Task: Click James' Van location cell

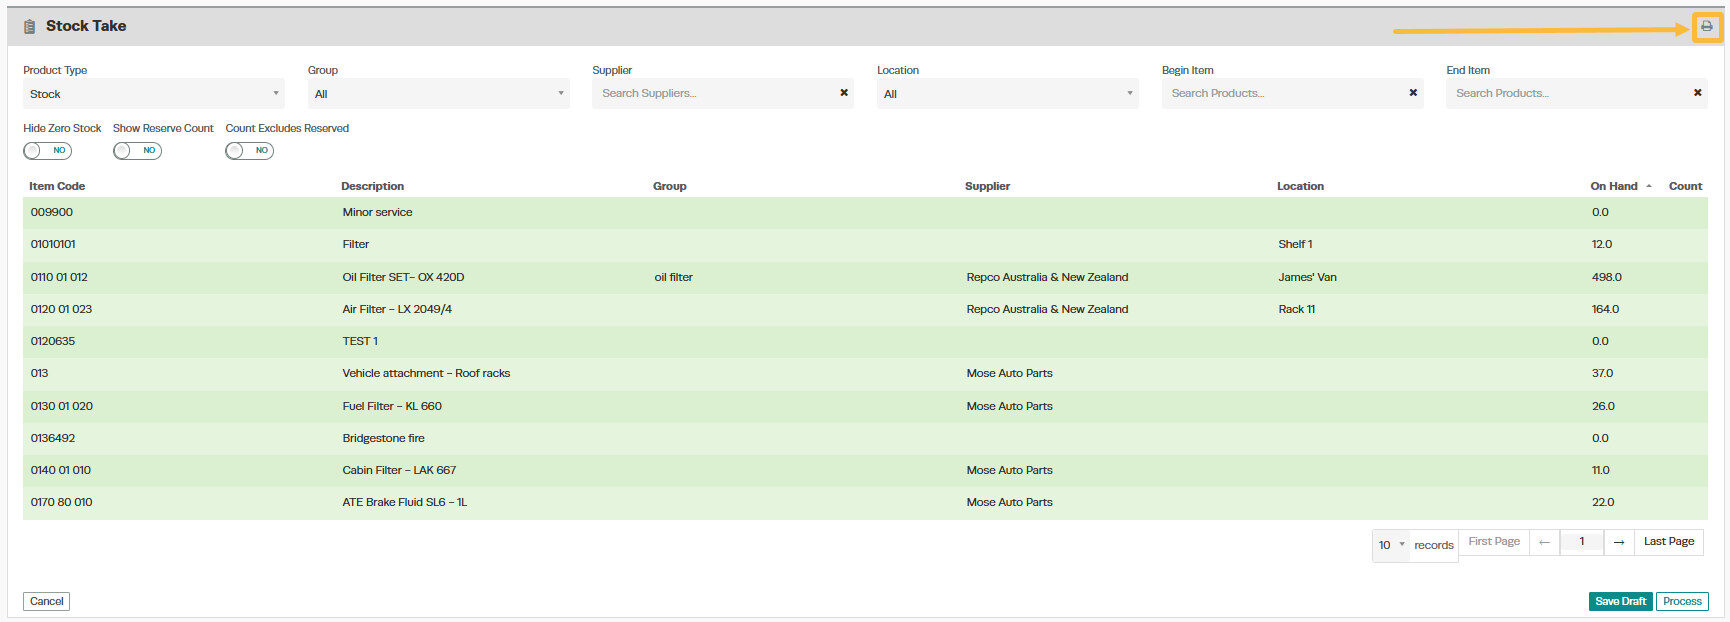Action: (1307, 277)
